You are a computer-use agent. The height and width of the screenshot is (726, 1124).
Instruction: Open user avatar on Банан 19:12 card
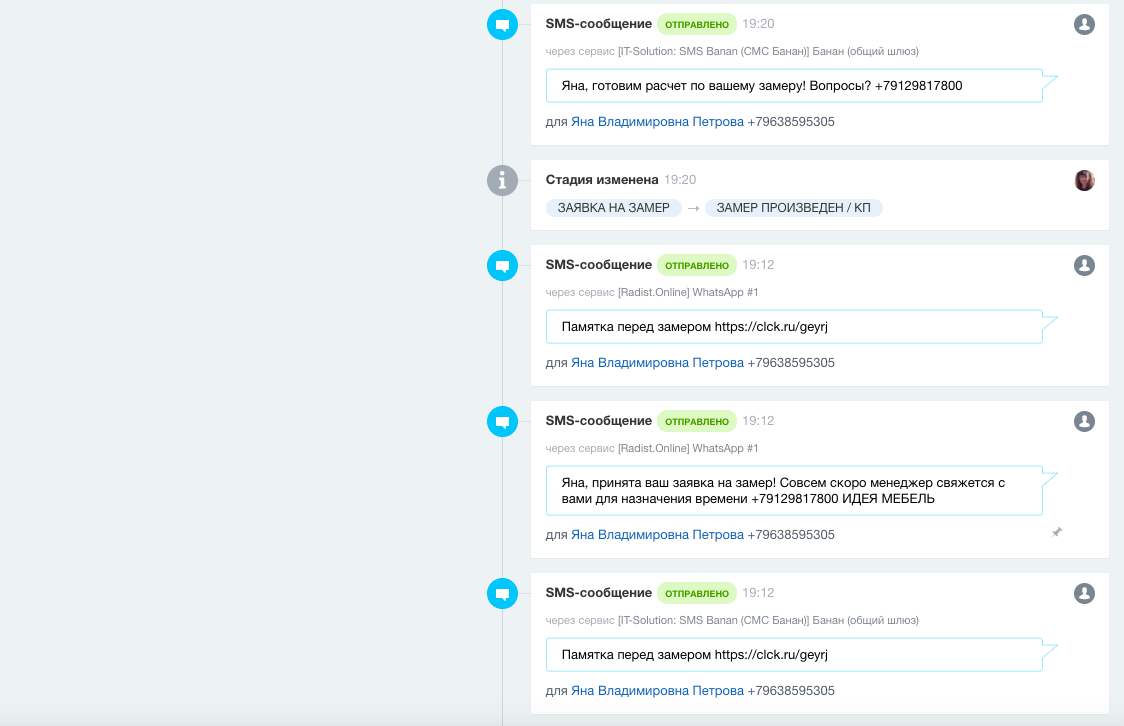(1084, 593)
